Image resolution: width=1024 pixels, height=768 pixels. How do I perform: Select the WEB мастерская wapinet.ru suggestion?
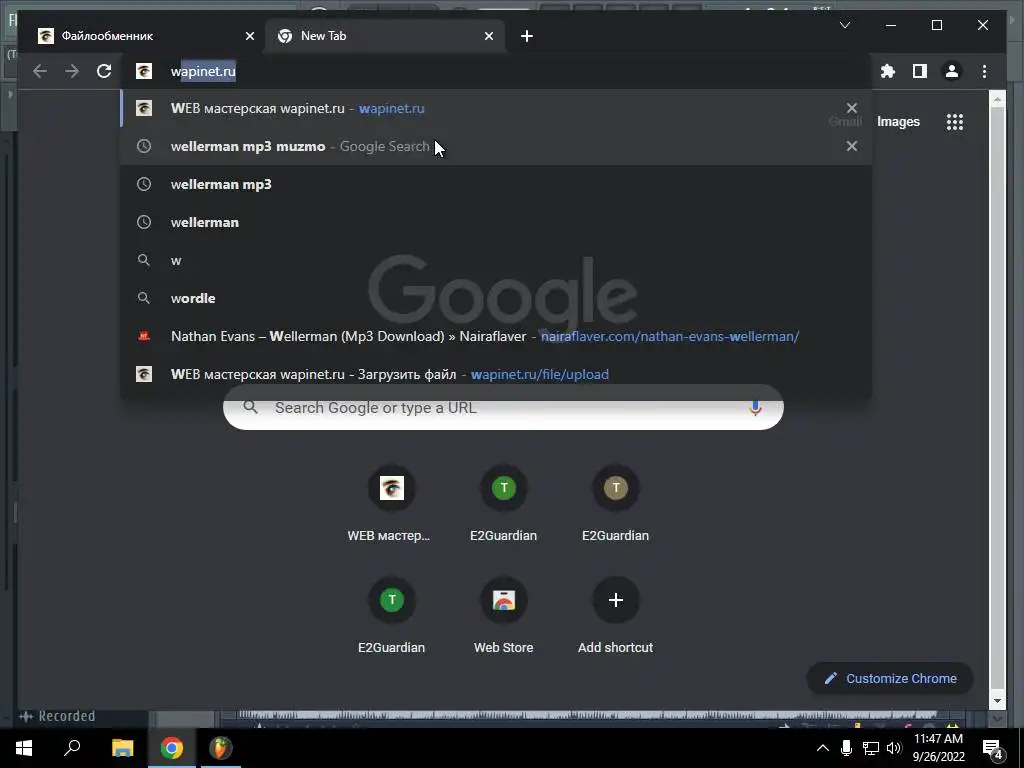tap(496, 108)
